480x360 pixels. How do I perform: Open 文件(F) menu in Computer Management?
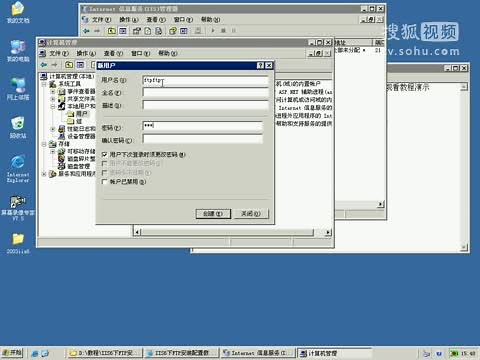[59, 53]
